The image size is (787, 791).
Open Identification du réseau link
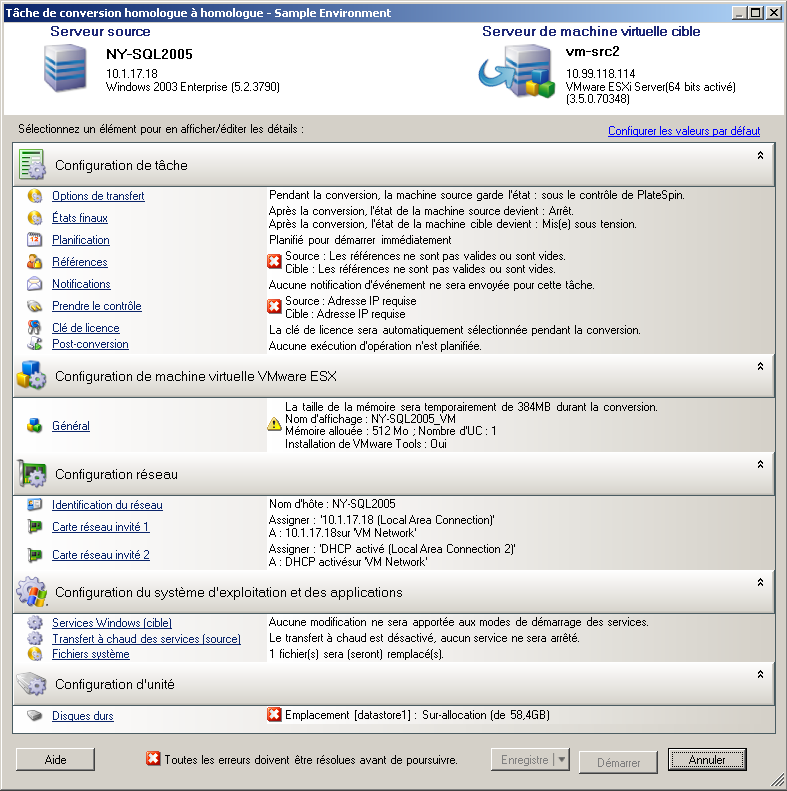tap(107, 505)
